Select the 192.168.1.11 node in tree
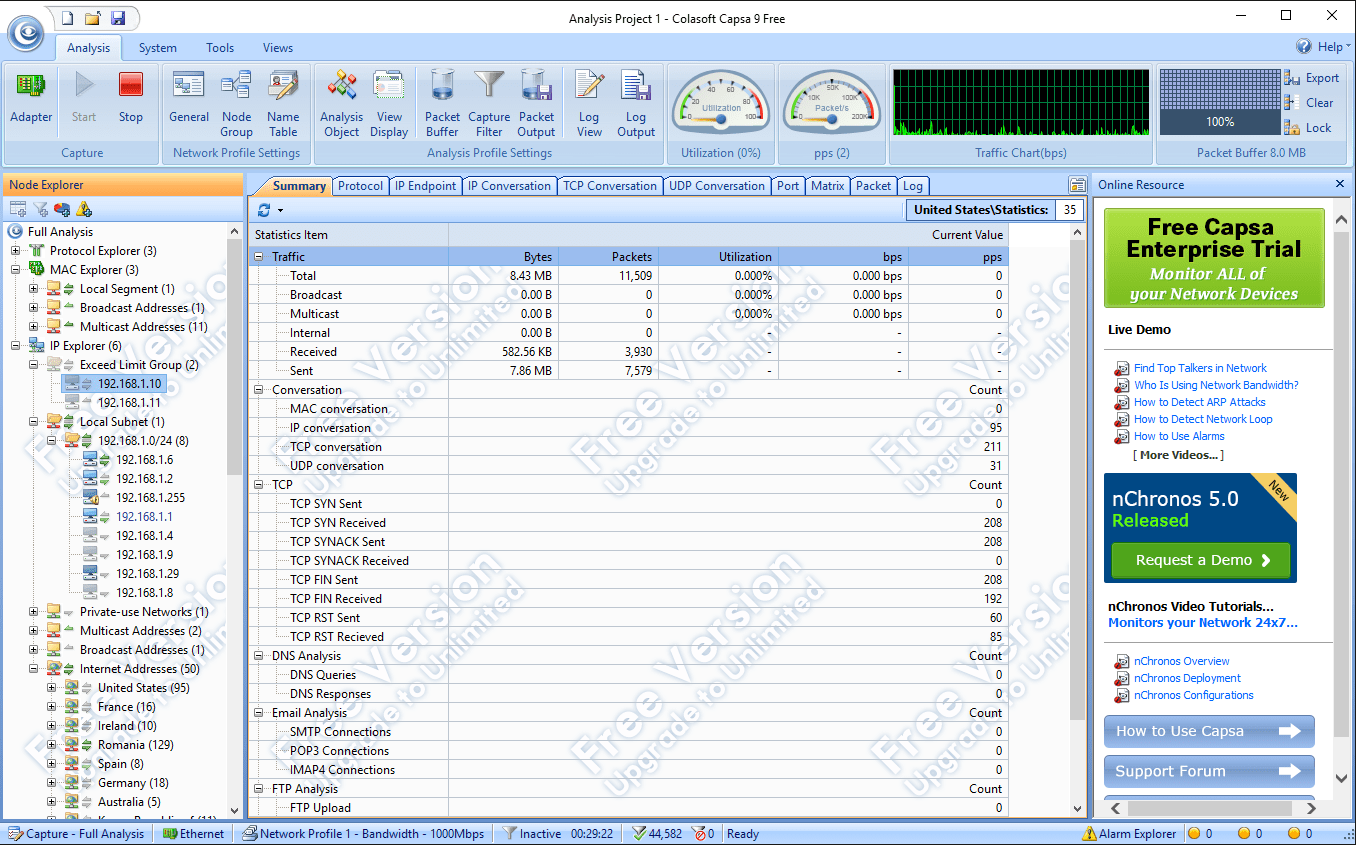The image size is (1356, 845). (x=128, y=403)
